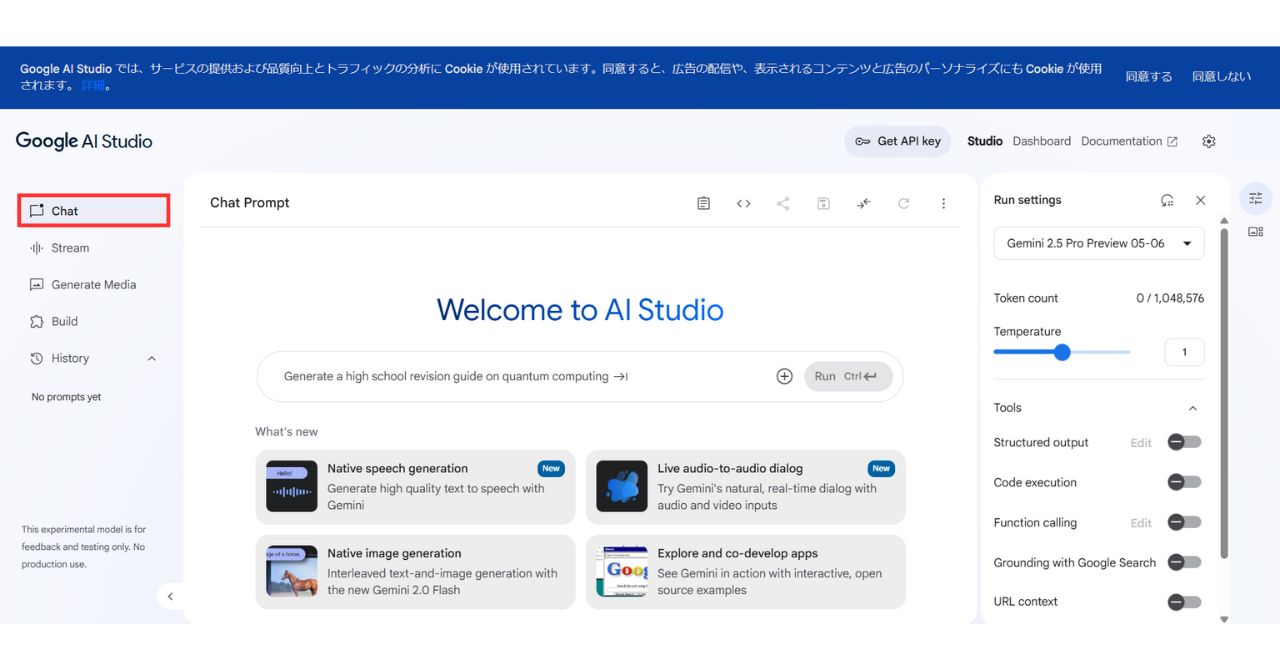Click the Temperature value field
Image resolution: width=1280 pixels, height=670 pixels.
click(1185, 352)
